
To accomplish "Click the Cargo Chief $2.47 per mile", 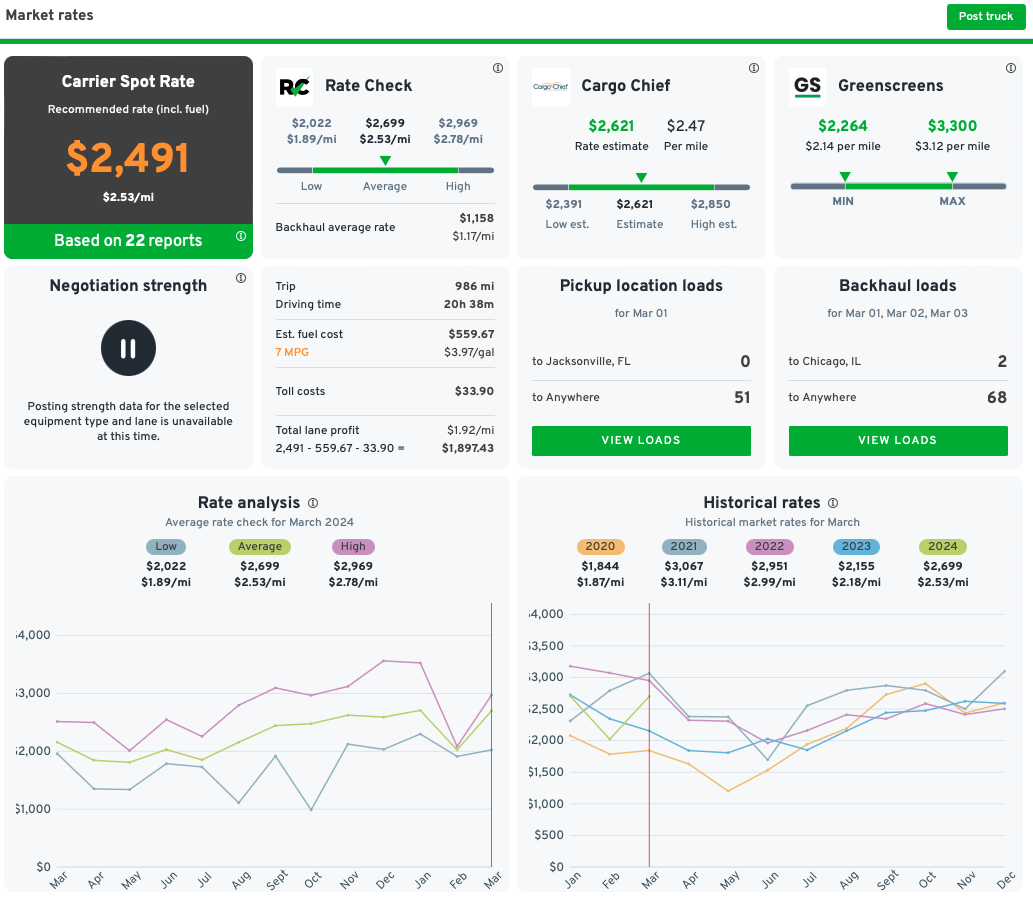I will coord(686,126).
